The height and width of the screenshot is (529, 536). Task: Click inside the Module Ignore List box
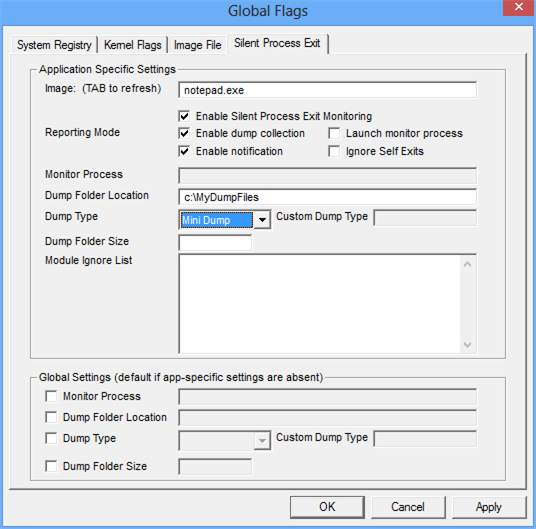319,304
